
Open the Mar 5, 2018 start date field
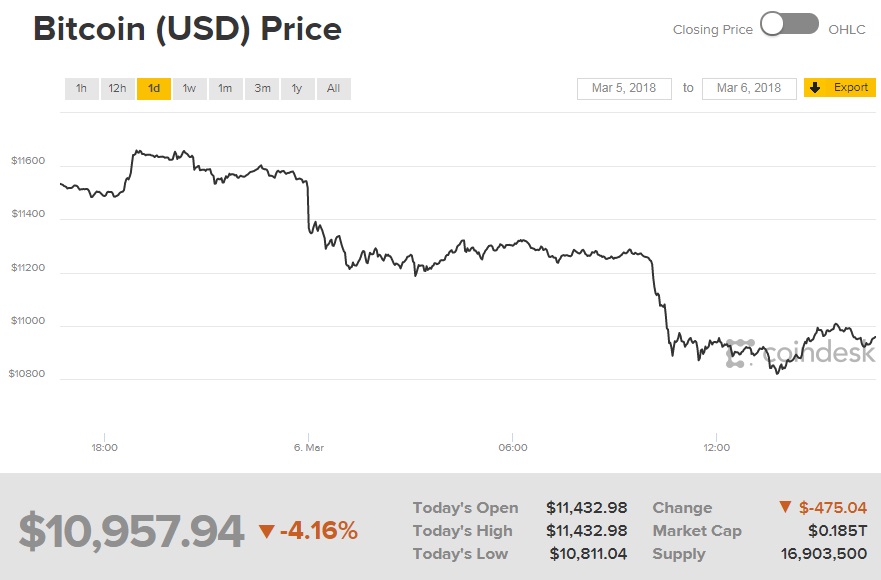[x=624, y=88]
